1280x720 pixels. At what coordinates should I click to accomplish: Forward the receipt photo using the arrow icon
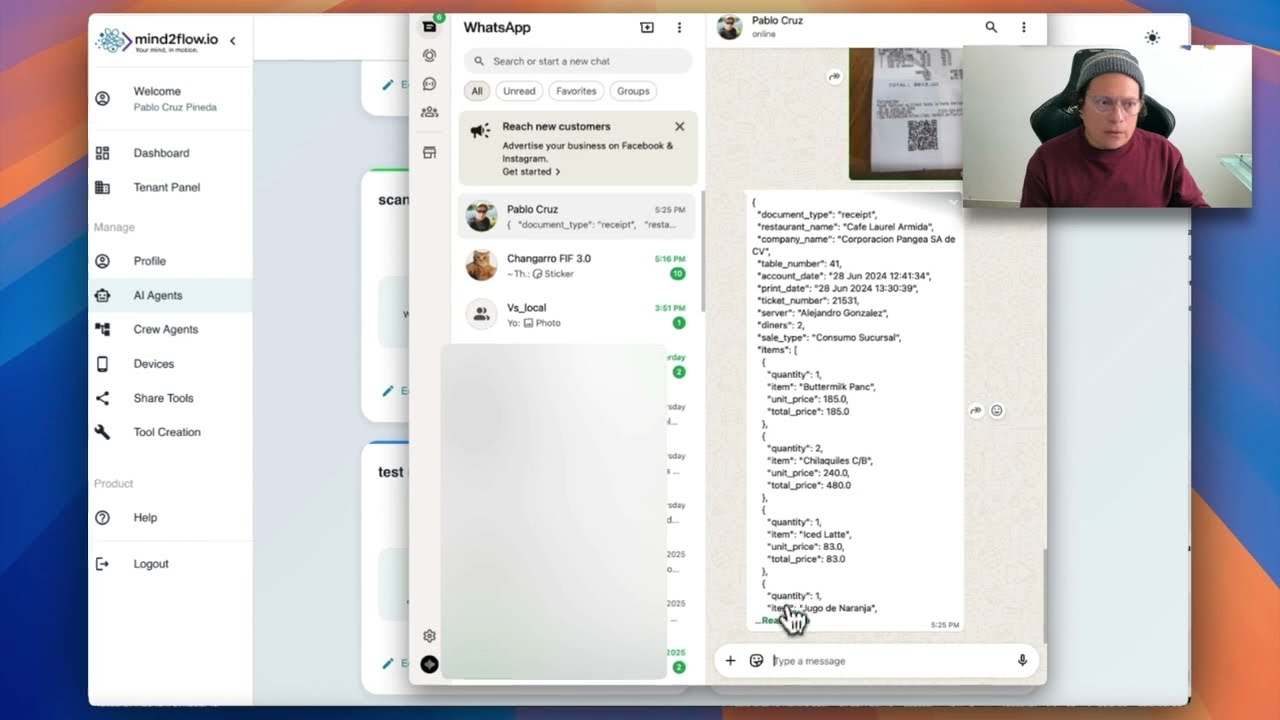click(x=834, y=77)
